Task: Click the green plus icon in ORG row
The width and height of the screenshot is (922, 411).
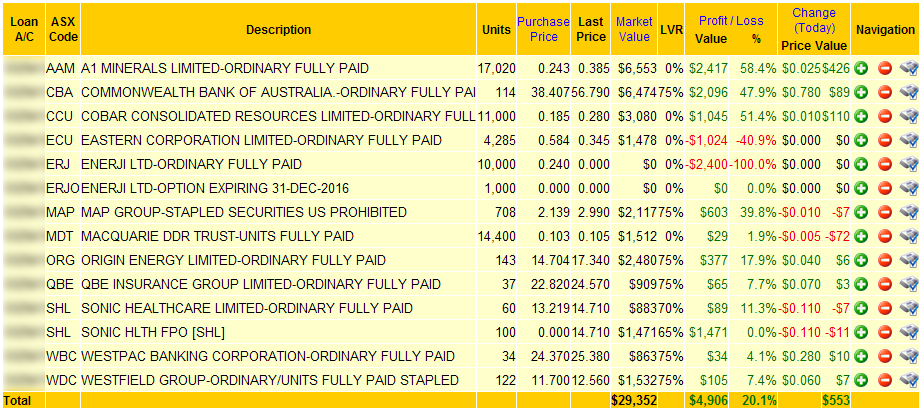Action: (x=862, y=260)
